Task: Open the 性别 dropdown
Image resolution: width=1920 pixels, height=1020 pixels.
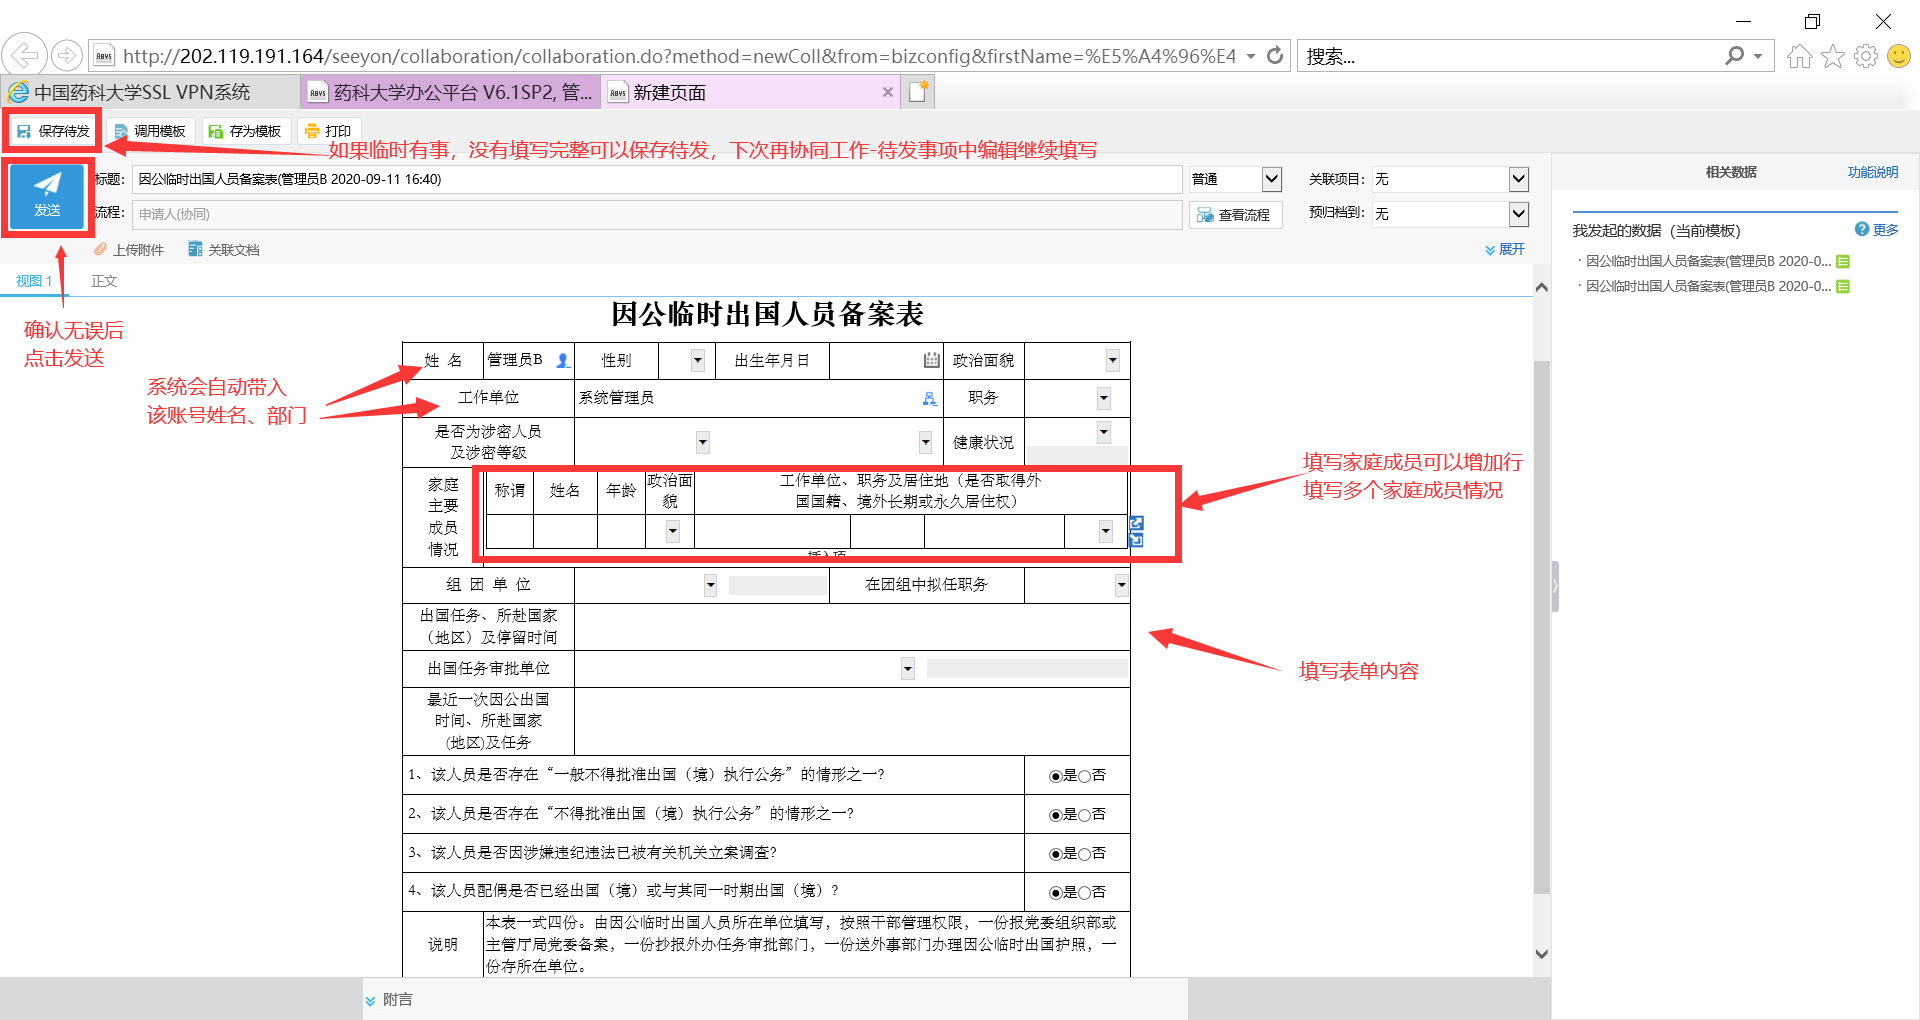Action: pyautogui.click(x=697, y=360)
